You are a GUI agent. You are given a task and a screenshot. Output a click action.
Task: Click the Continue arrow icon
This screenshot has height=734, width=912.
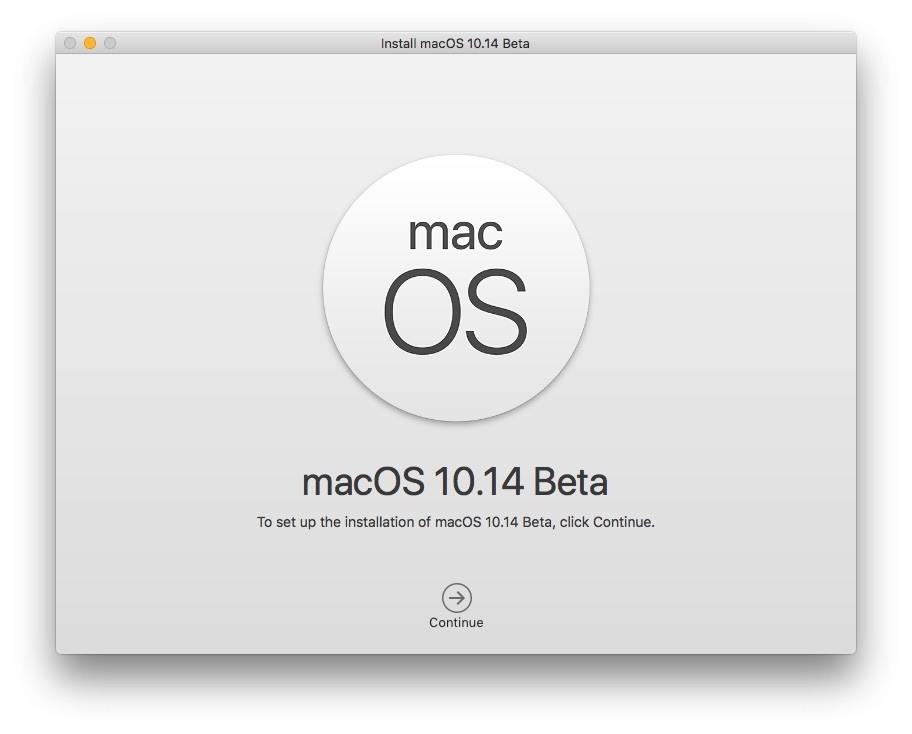coord(457,597)
